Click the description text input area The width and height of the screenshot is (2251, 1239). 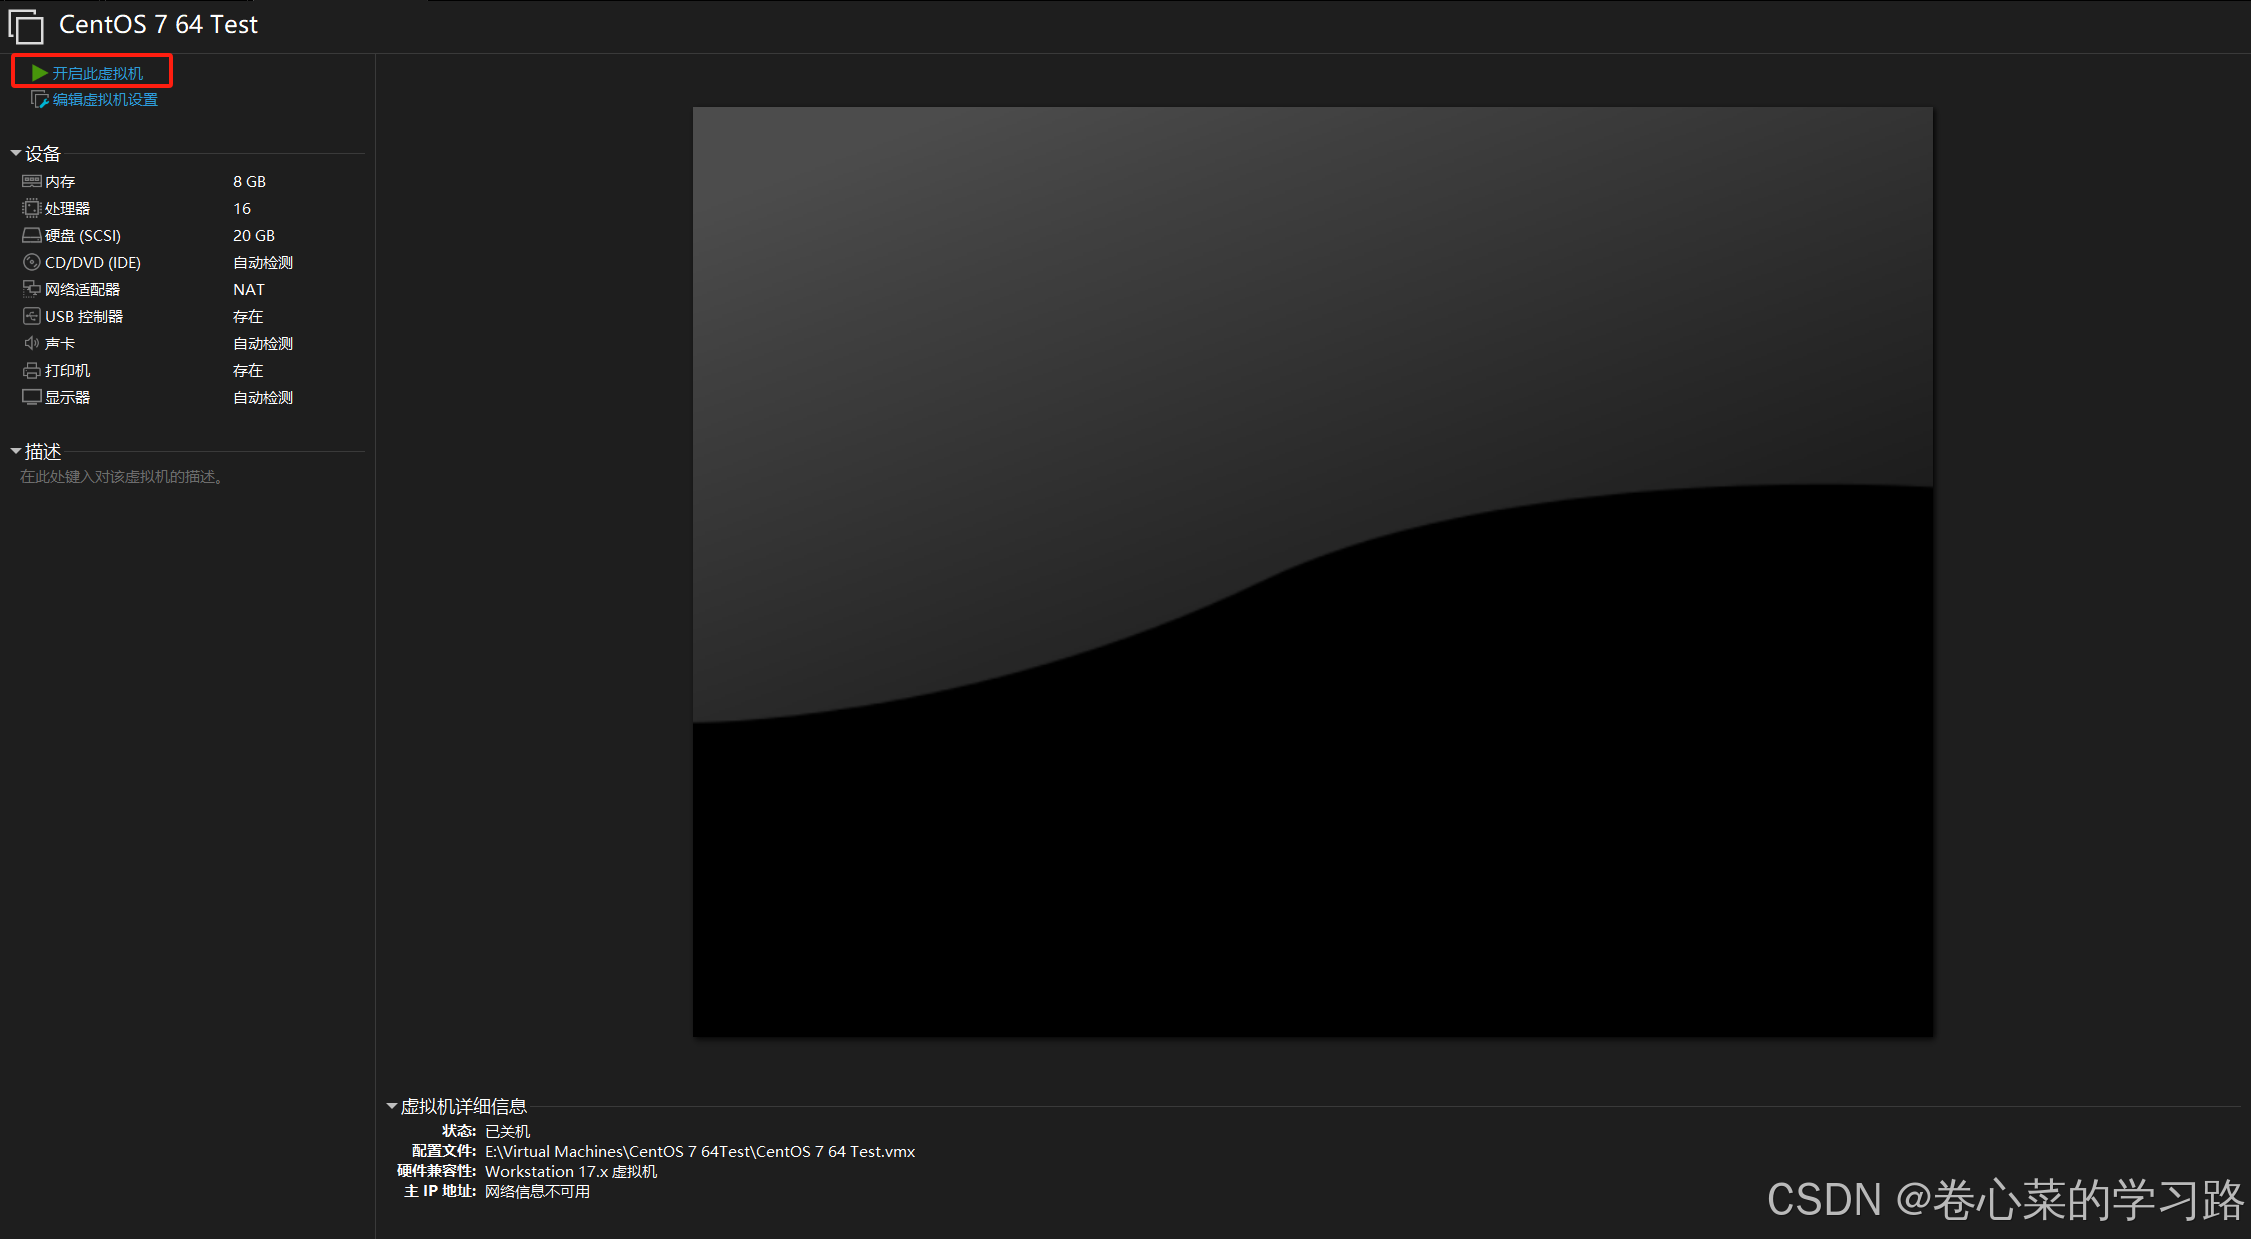click(x=122, y=477)
